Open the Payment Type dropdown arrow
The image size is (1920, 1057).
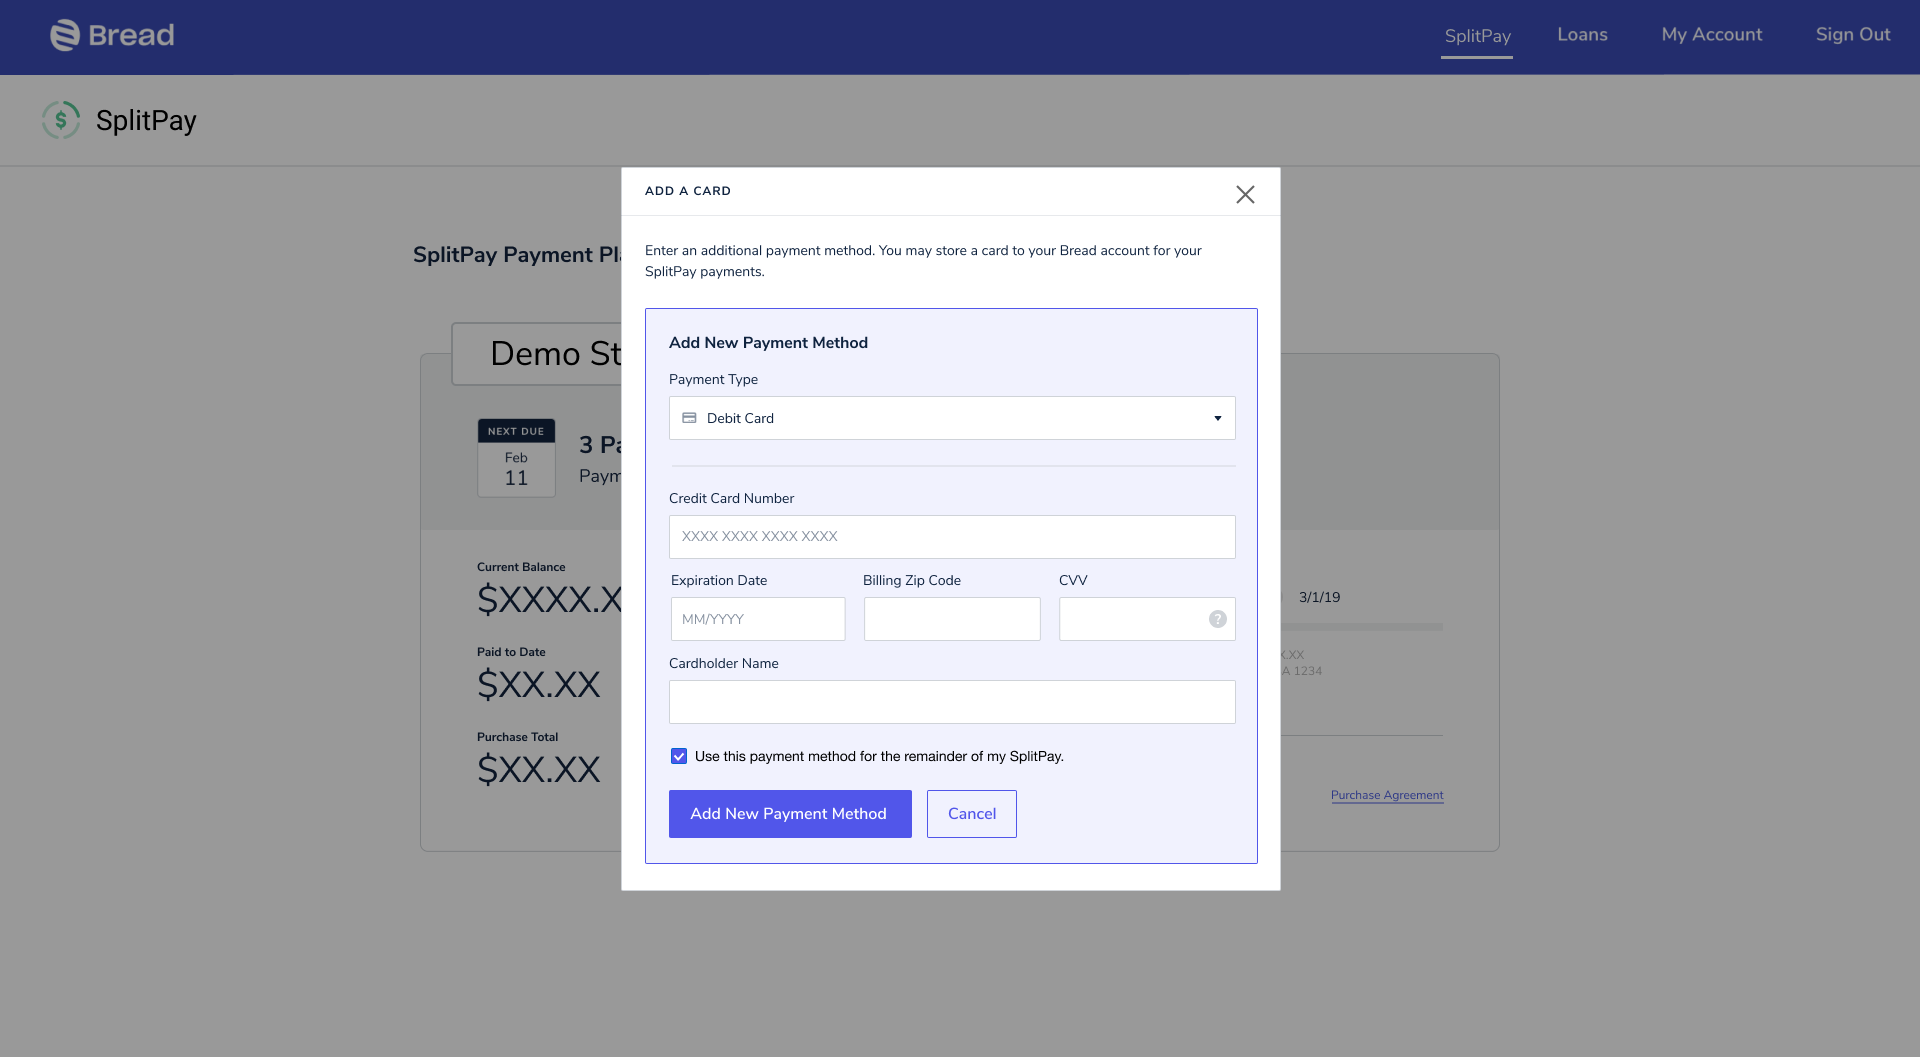tap(1218, 418)
